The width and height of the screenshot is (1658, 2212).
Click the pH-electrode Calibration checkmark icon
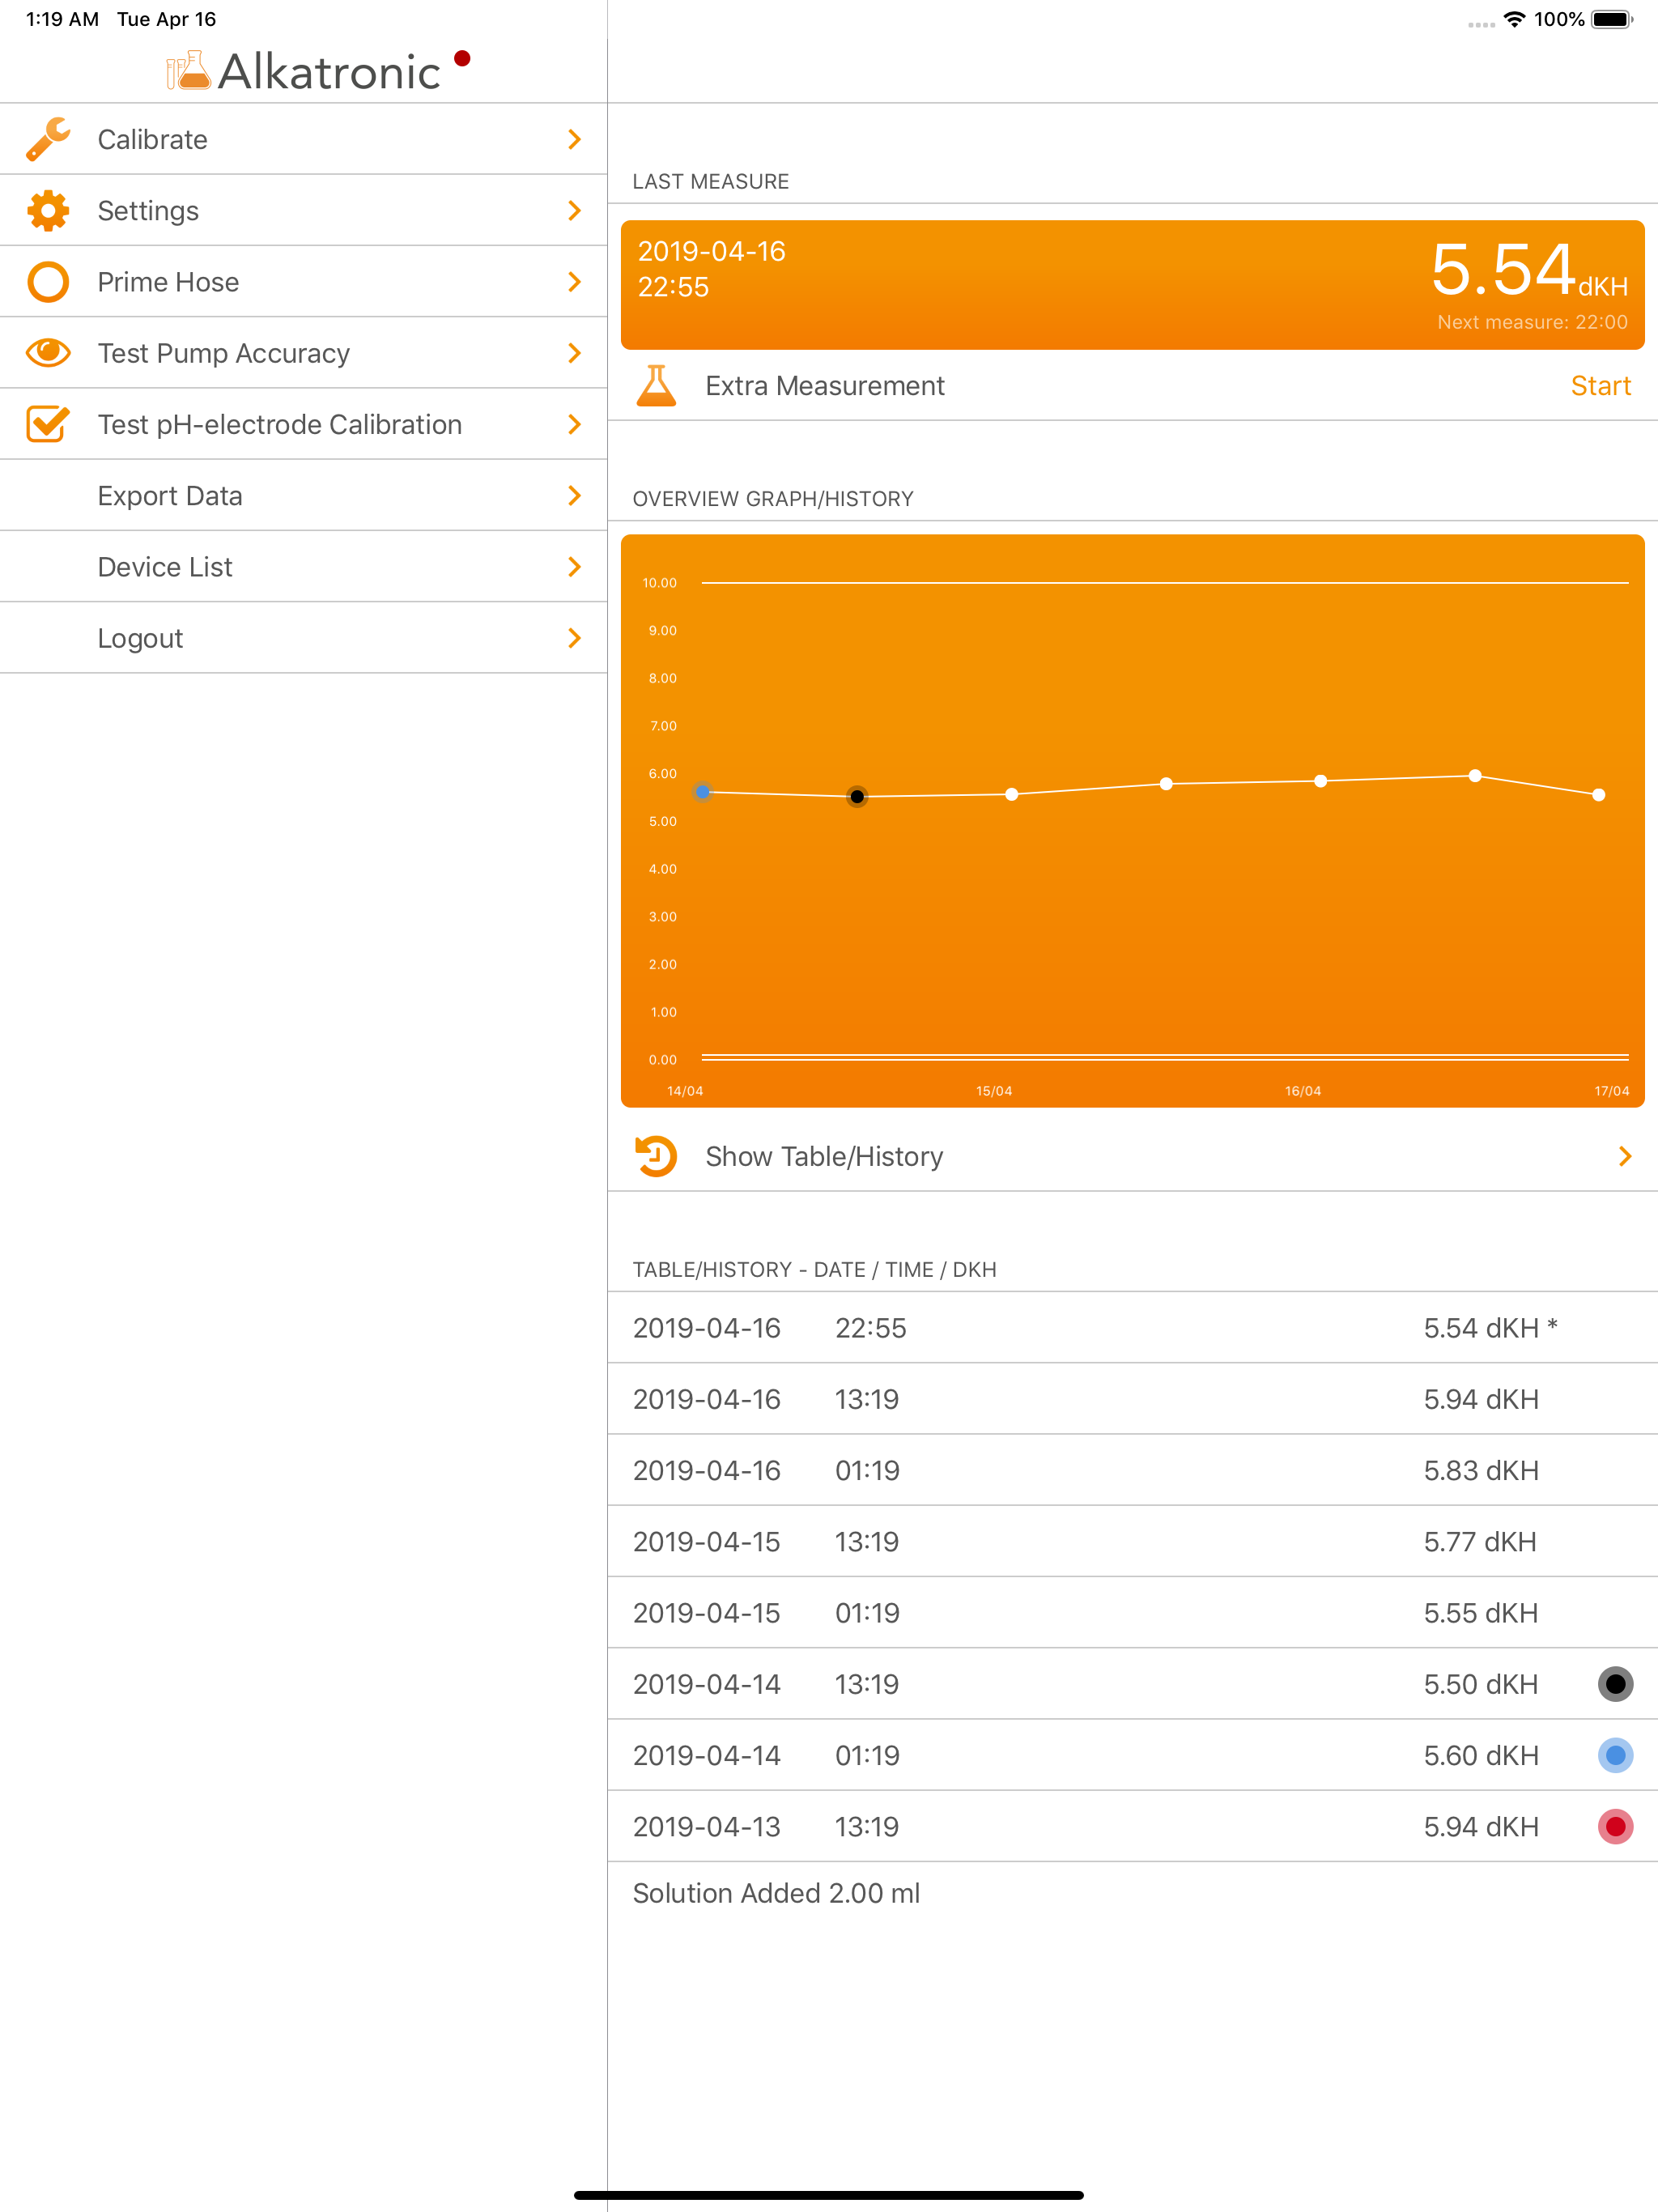48,424
